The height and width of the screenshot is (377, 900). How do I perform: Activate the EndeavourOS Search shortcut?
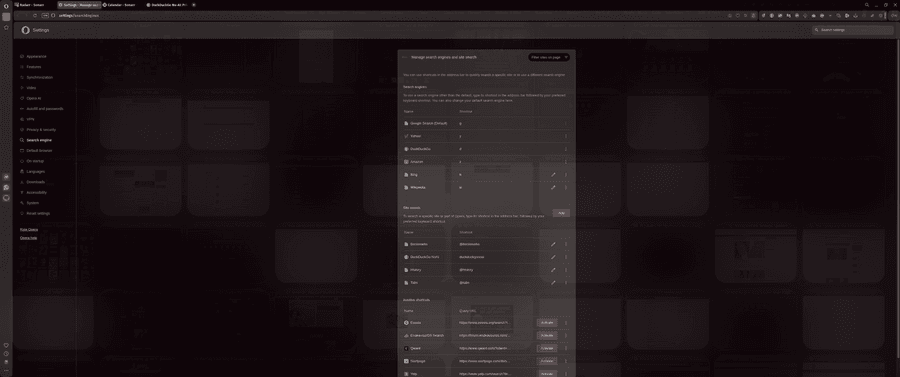547,335
